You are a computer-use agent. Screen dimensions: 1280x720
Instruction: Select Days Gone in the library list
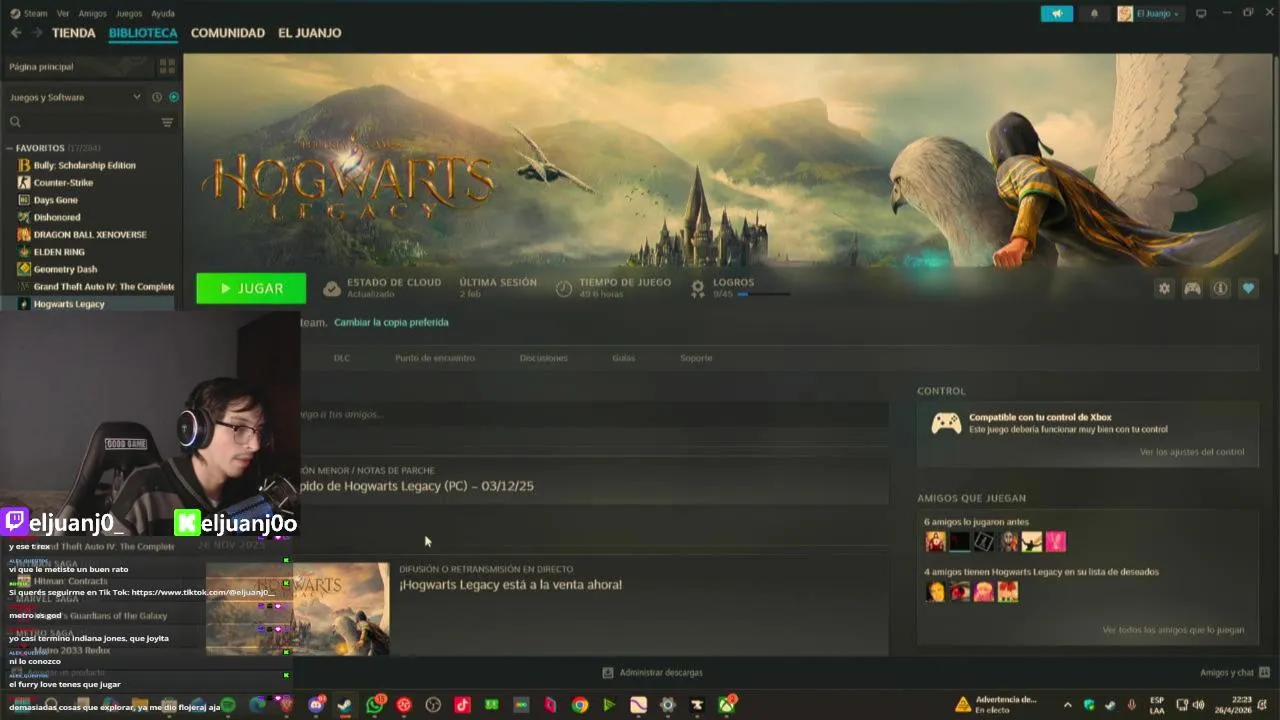point(55,200)
